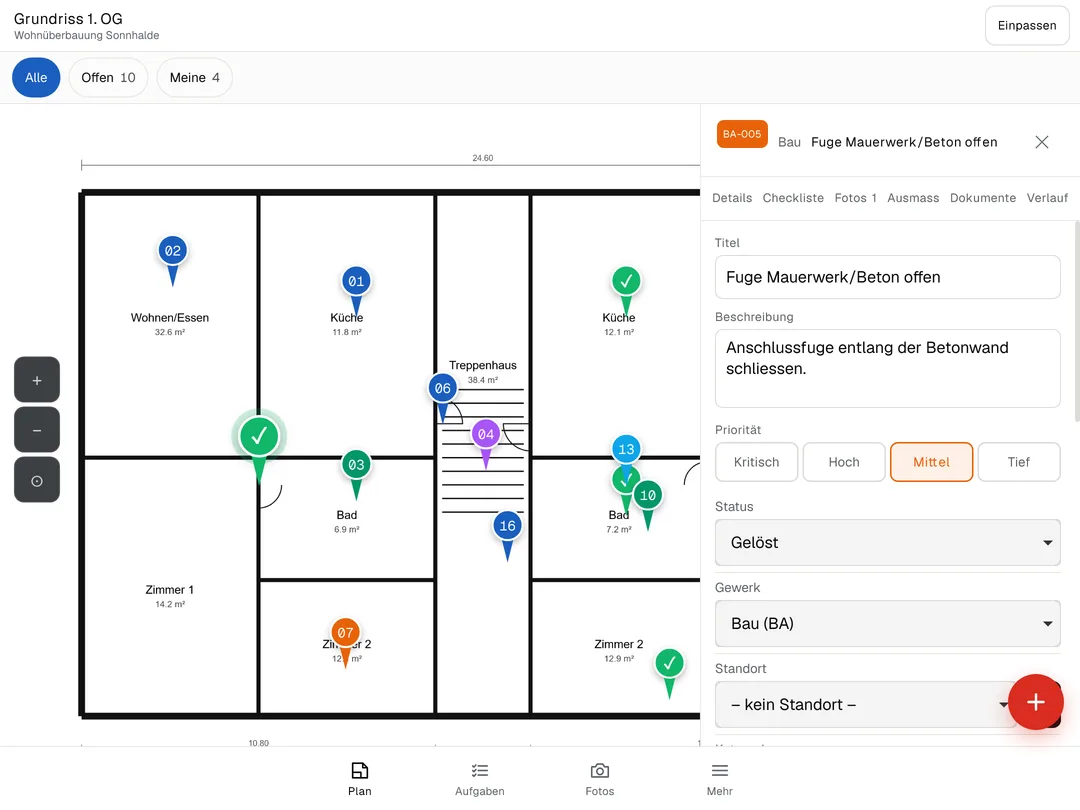The width and height of the screenshot is (1080, 810).
Task: Add new item with red plus button
Action: tap(1035, 702)
